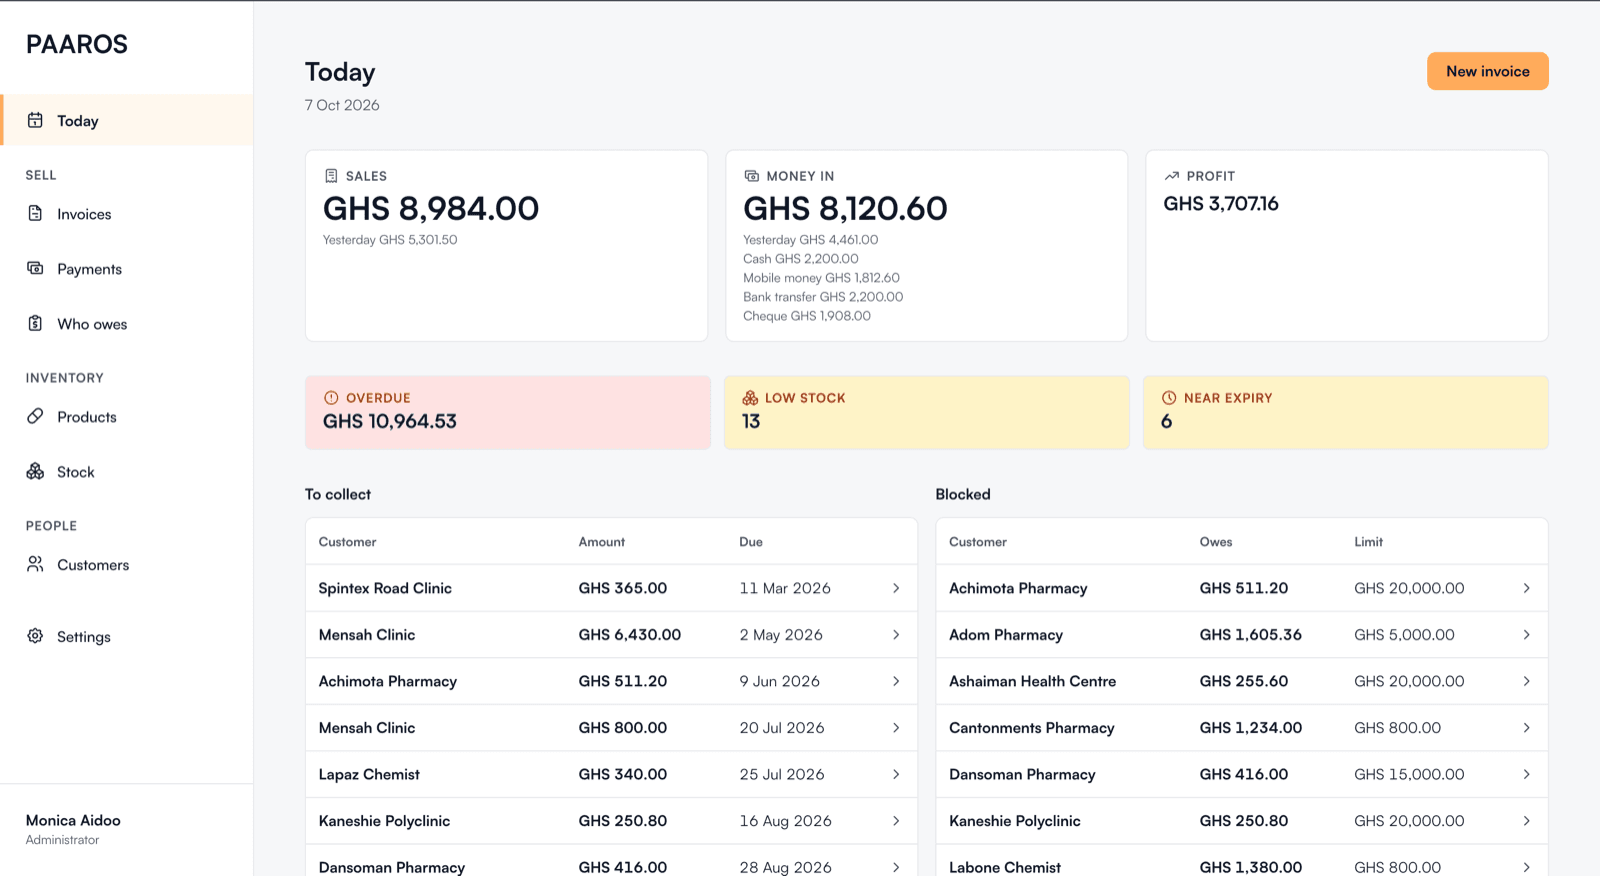The image size is (1600, 876).
Task: Open Mensah Clinic GHS 6,430.00 row chevron
Action: click(x=896, y=635)
